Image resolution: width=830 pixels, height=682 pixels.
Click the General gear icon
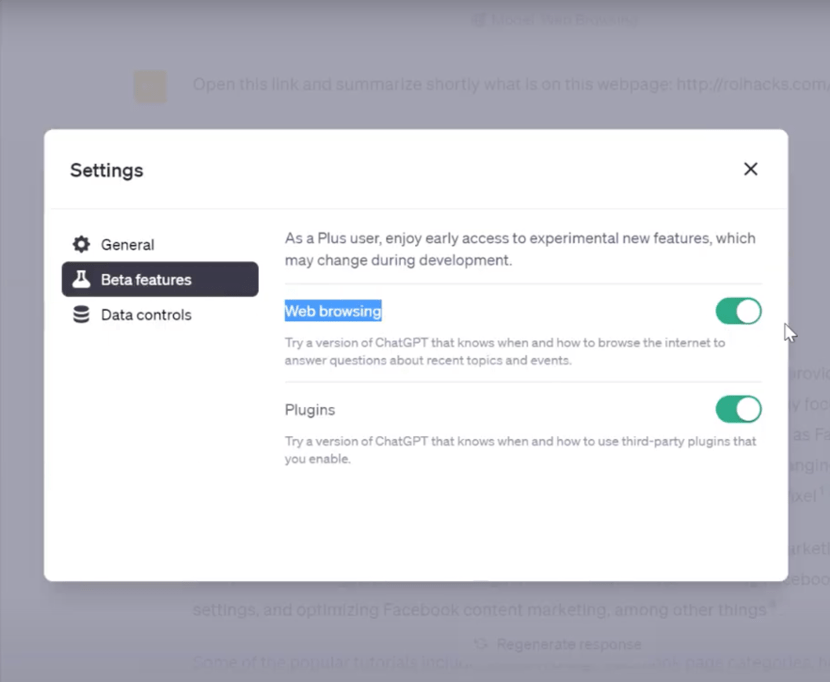pos(81,244)
